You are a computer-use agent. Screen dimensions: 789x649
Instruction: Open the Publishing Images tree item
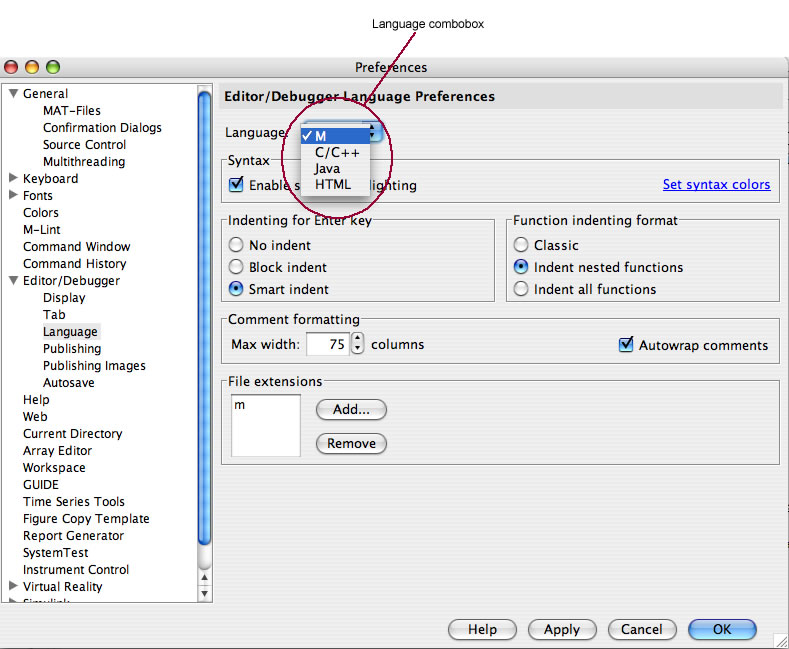tap(94, 366)
